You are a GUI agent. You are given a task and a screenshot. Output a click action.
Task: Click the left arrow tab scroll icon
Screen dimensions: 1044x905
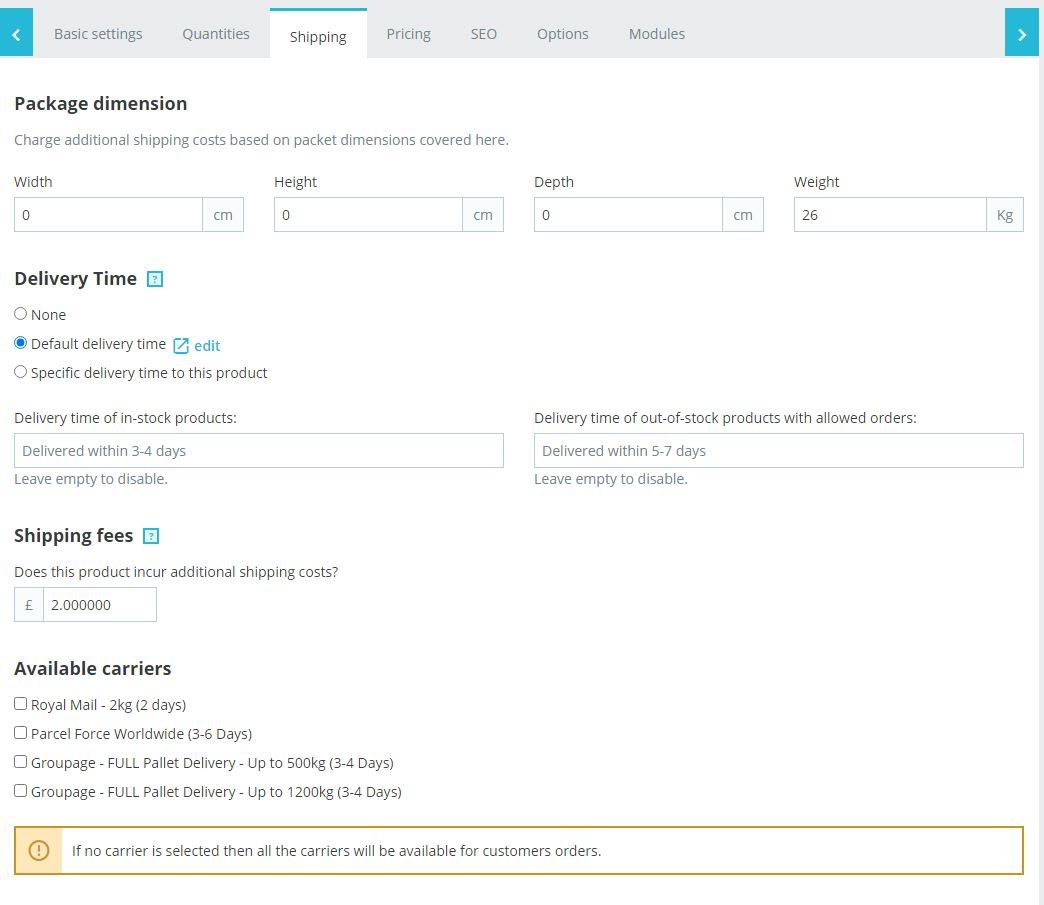point(16,34)
